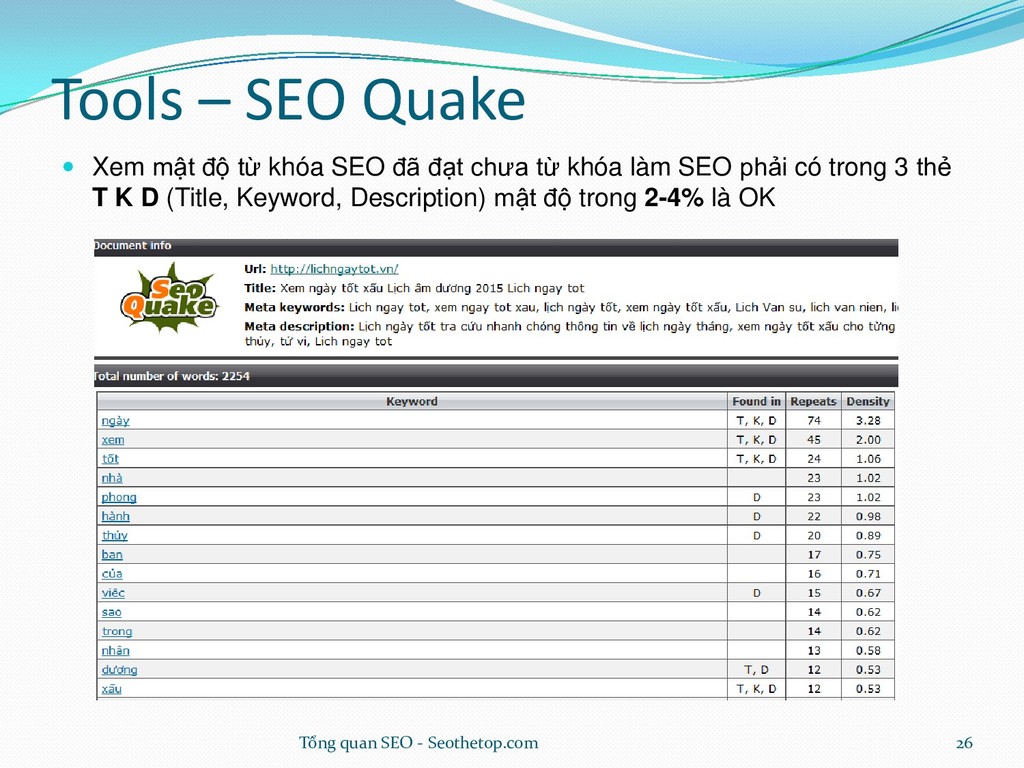Open keyword link 'nhà'
This screenshot has height=768, width=1024.
click(112, 478)
